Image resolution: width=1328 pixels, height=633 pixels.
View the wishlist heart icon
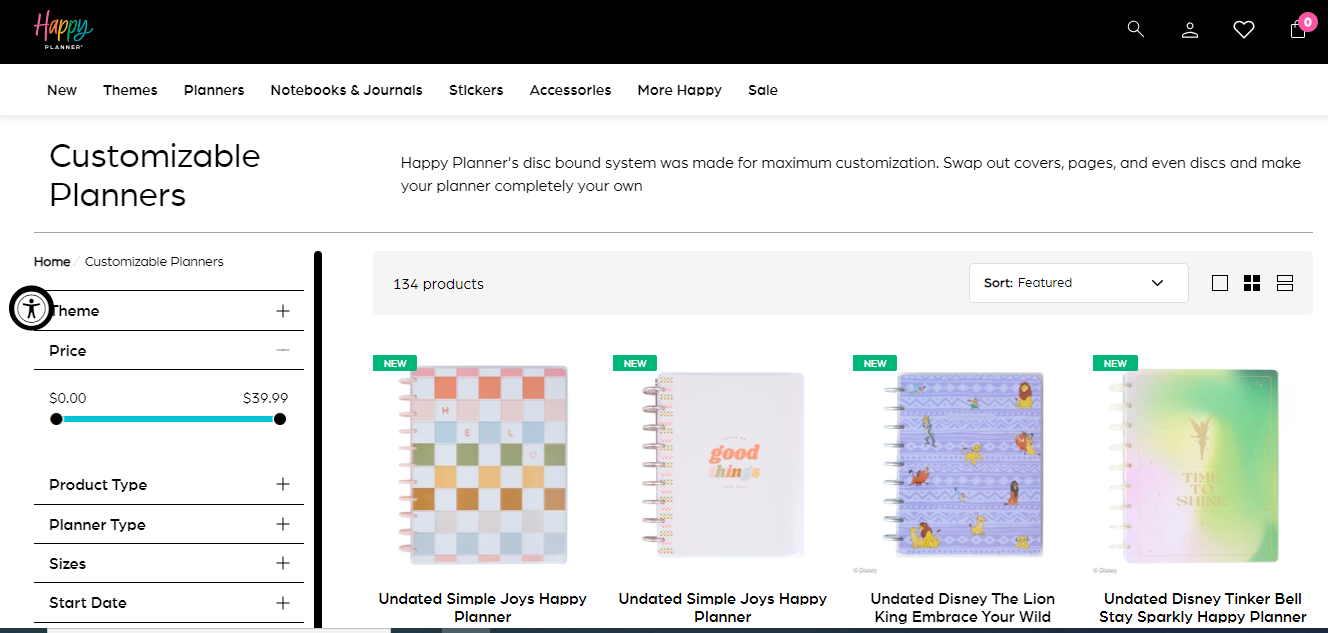coord(1243,29)
